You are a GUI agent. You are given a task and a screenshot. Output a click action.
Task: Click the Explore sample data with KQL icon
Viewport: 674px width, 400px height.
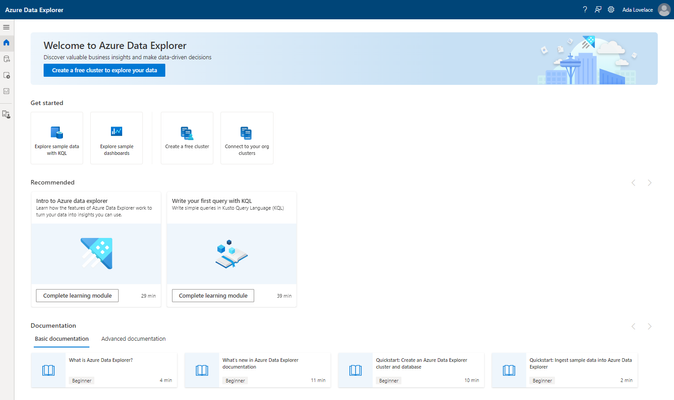point(57,132)
